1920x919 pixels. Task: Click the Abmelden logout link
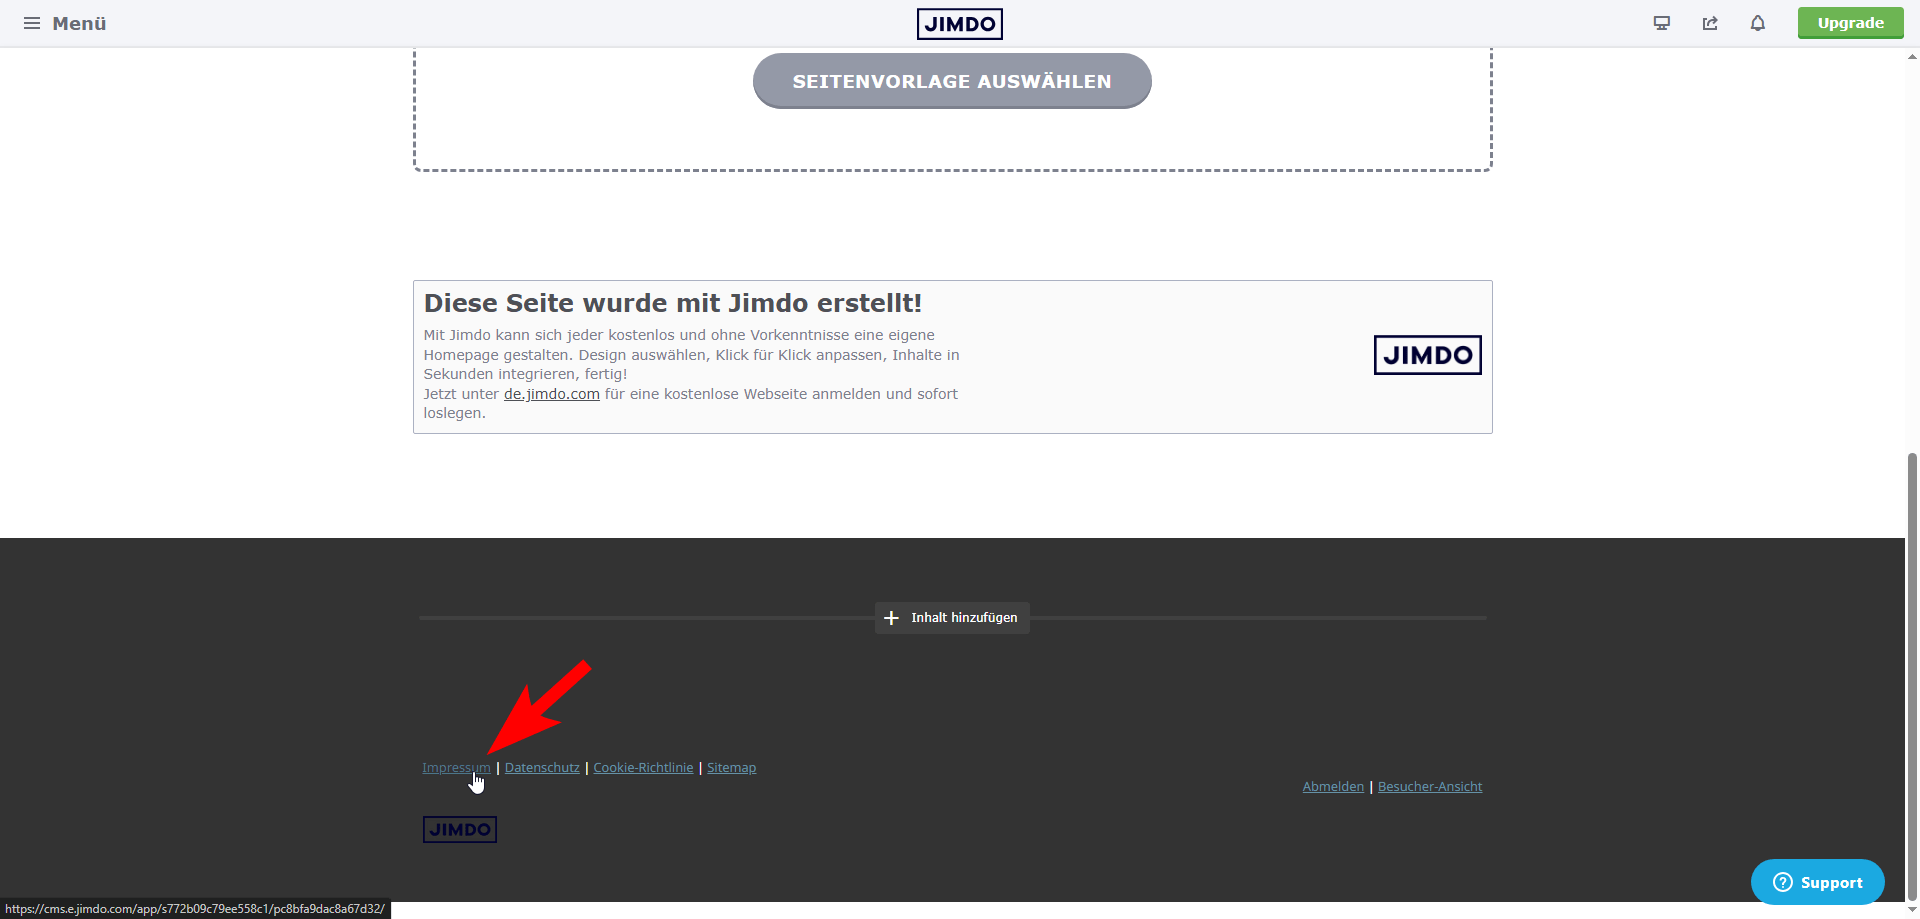[x=1333, y=787]
